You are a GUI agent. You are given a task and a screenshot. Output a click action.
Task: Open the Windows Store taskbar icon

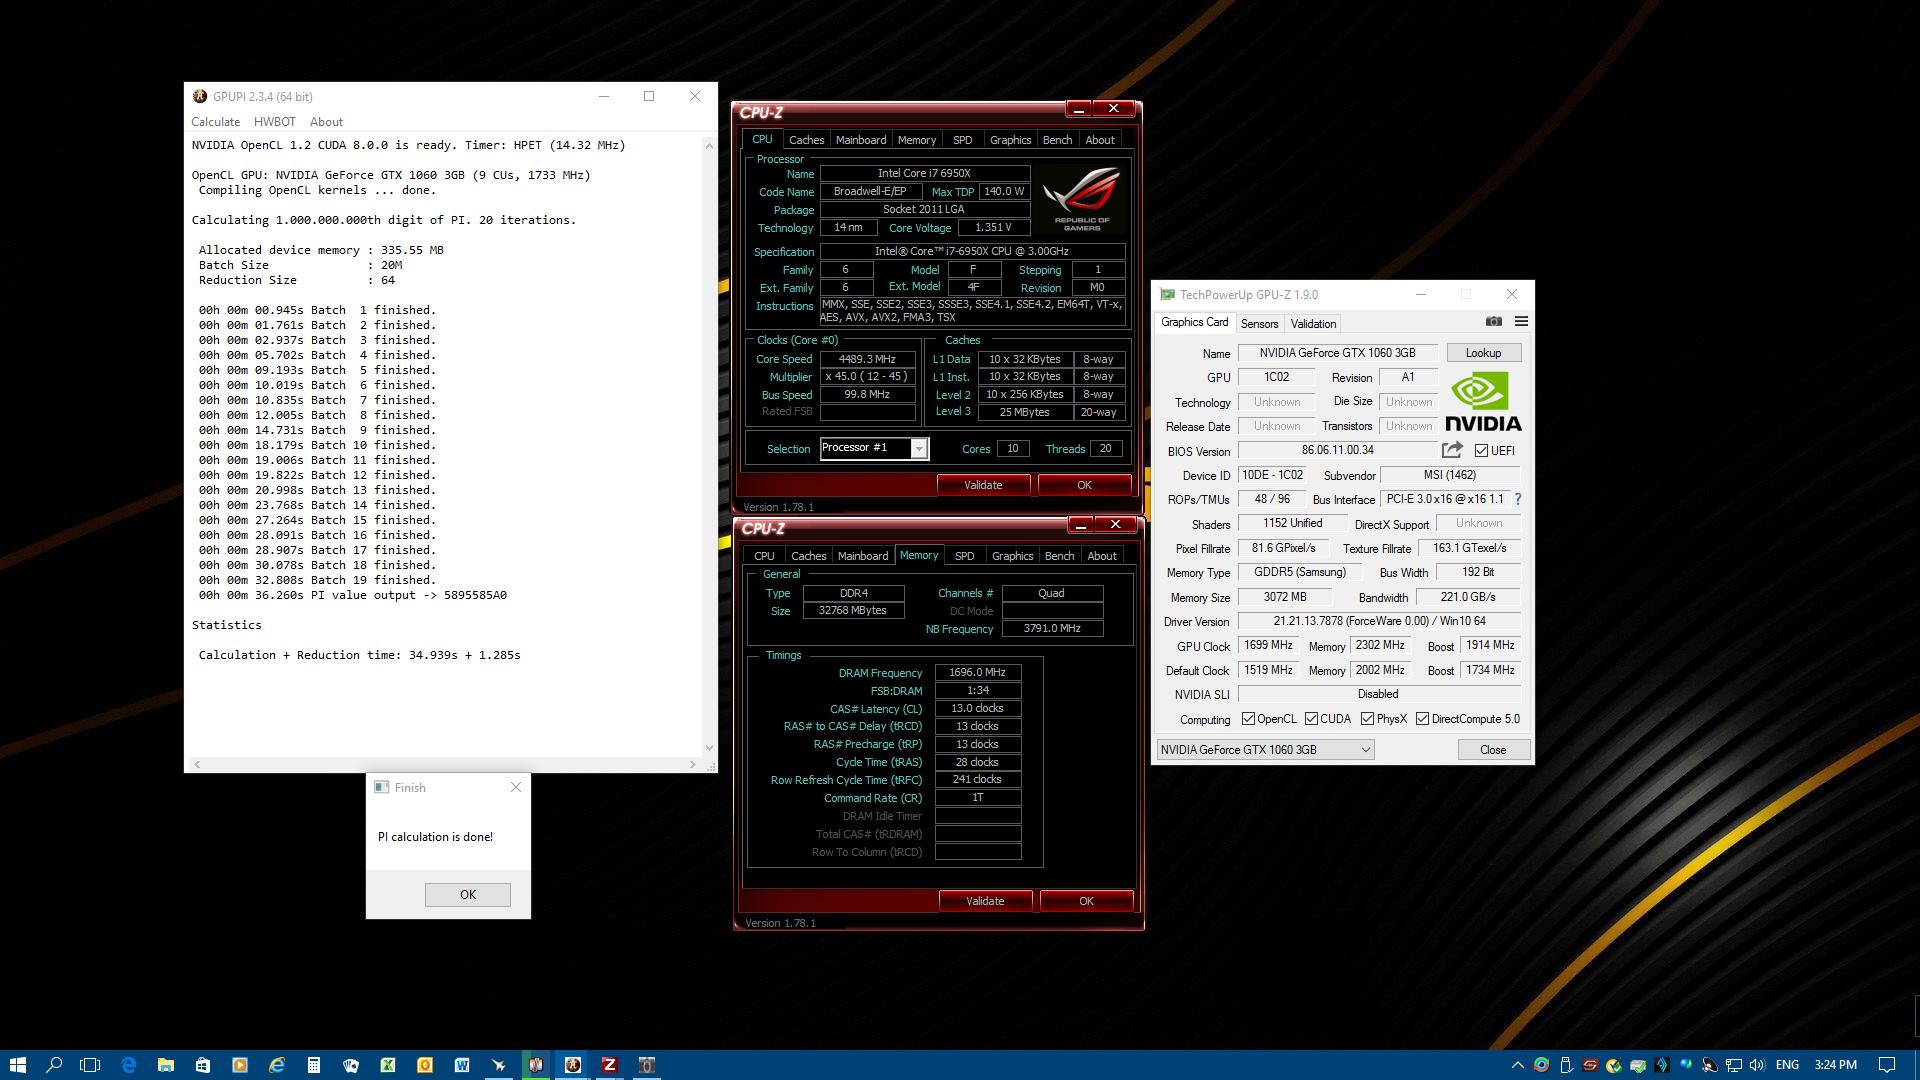coord(202,1065)
